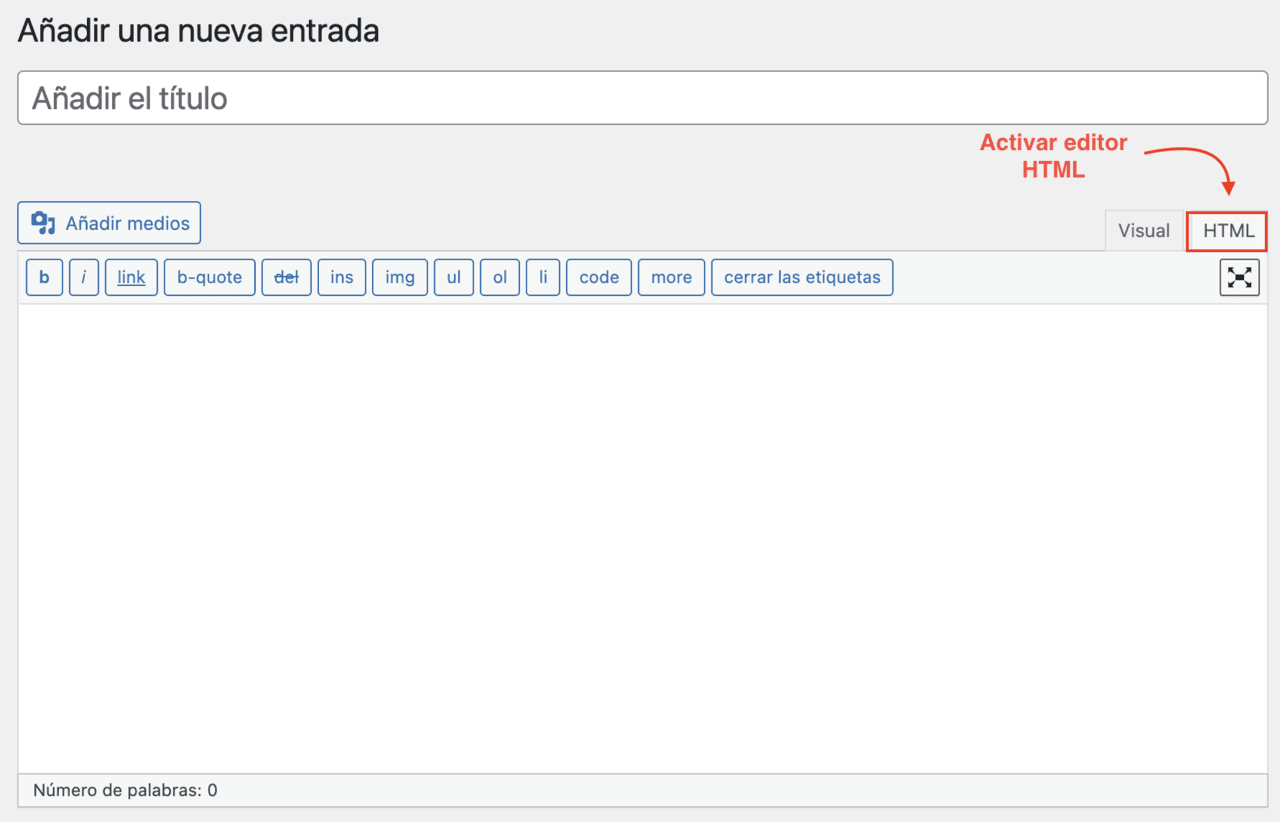Insert a blockquote using b-quote
1280x822 pixels.
pyautogui.click(x=209, y=277)
